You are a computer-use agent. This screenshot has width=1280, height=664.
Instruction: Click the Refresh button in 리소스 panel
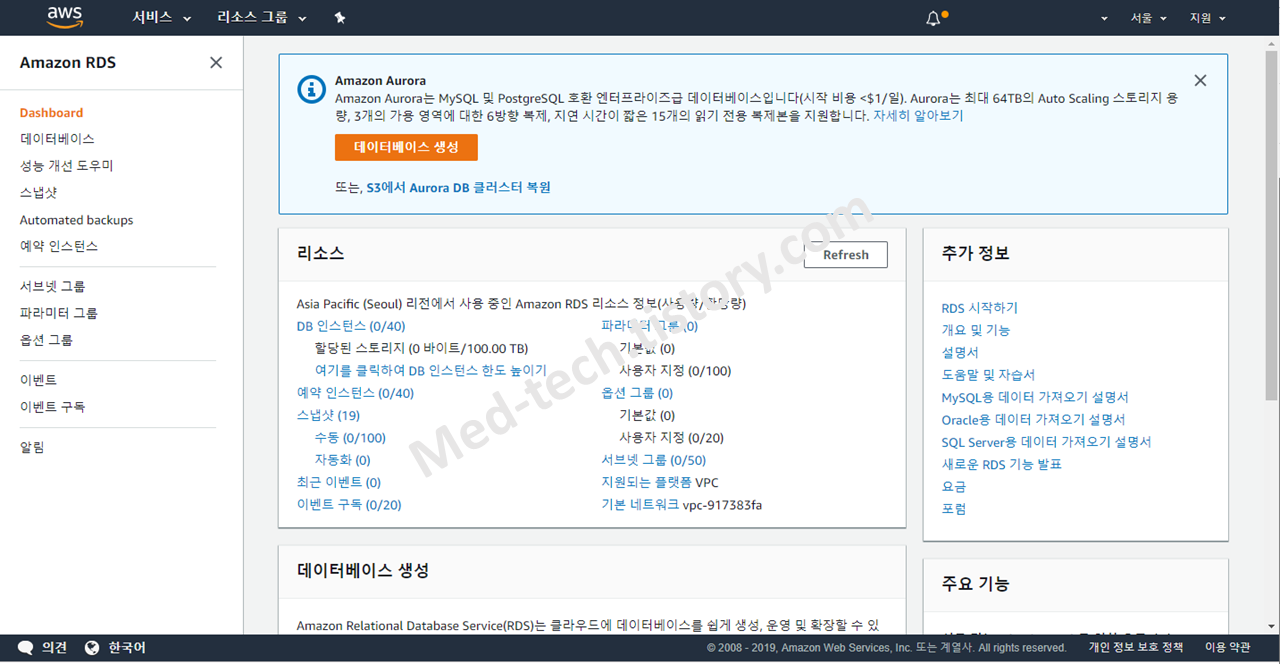pyautogui.click(x=845, y=255)
